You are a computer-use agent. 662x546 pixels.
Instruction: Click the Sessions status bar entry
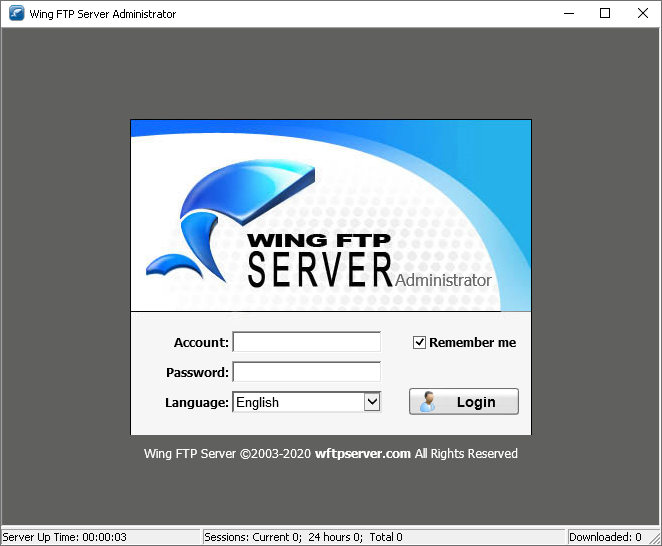[383, 537]
